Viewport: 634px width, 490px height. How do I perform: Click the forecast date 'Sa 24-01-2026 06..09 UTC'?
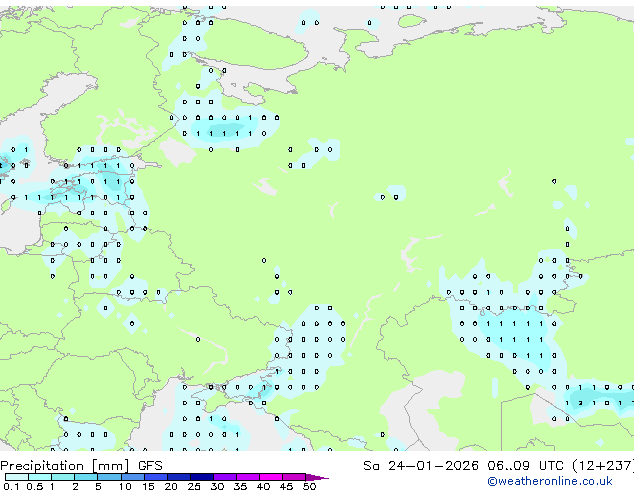coord(463,466)
